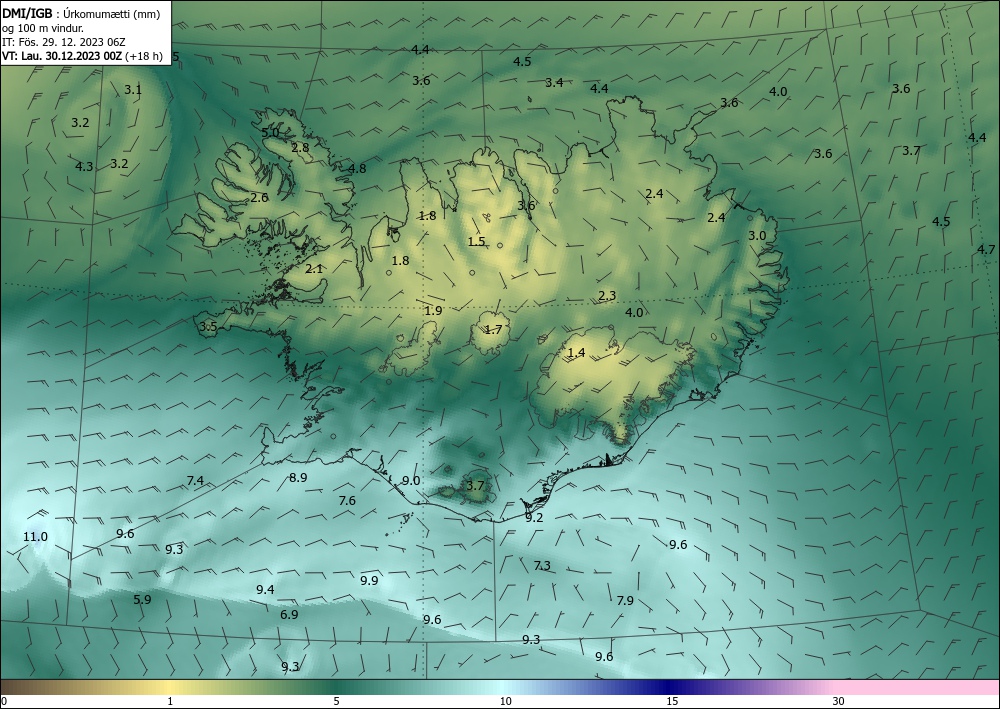Screen dimensions: 1000x709
Task: Click the '30' tick on the color scale
Action: click(838, 701)
